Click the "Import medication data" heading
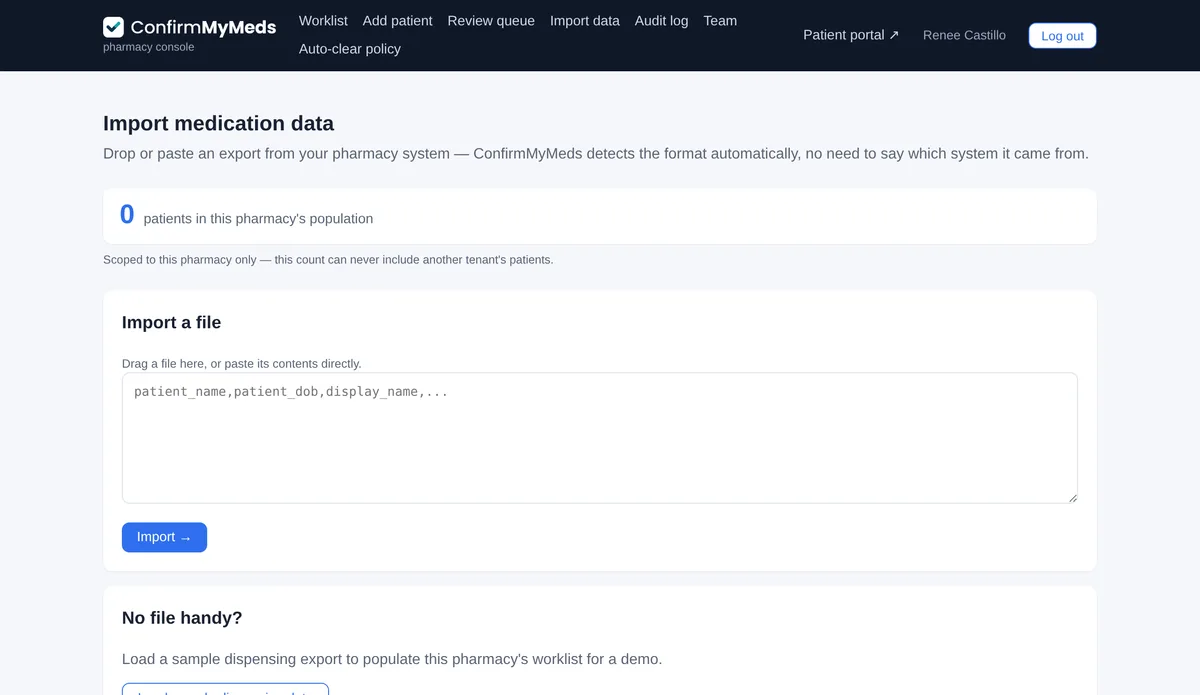This screenshot has height=695, width=1200. [218, 124]
